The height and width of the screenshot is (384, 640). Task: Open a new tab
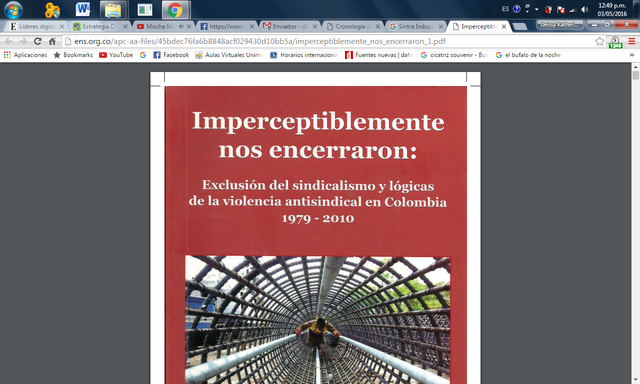(520, 27)
